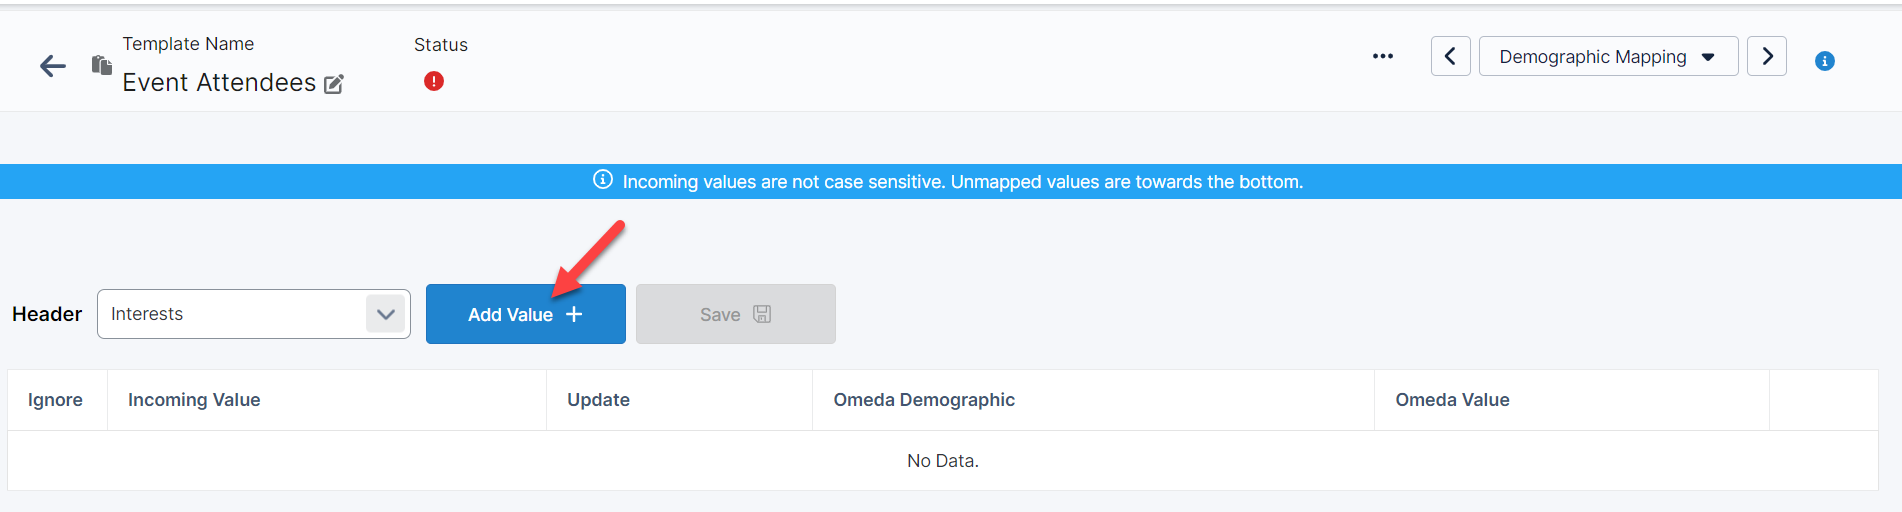Viewport: 1902px width, 512px height.
Task: Click the blue info icon at top right
Action: pos(1825,61)
